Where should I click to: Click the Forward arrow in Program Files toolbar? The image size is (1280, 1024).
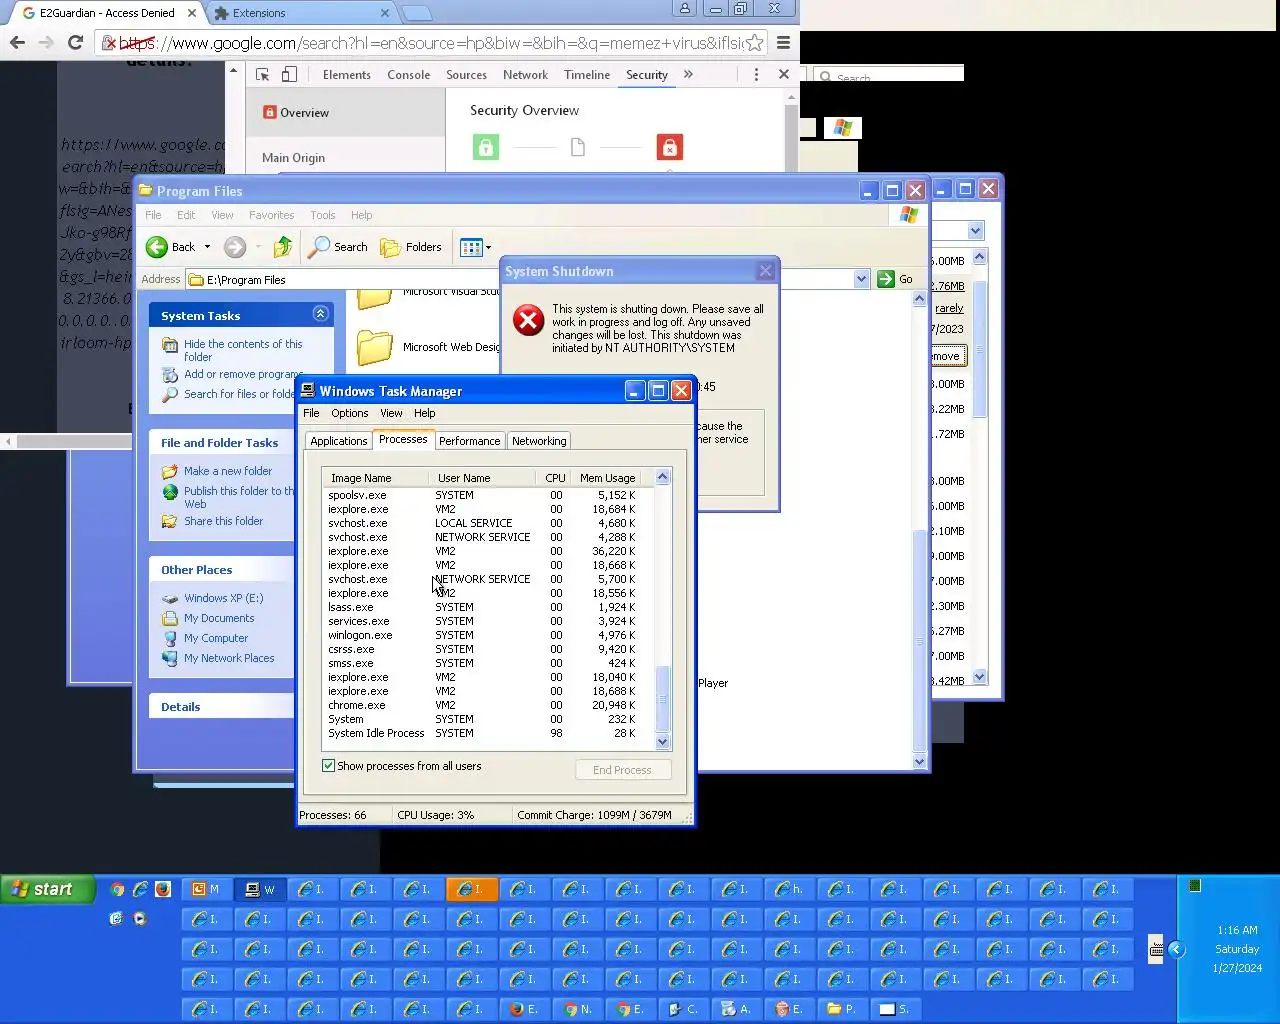pos(235,247)
